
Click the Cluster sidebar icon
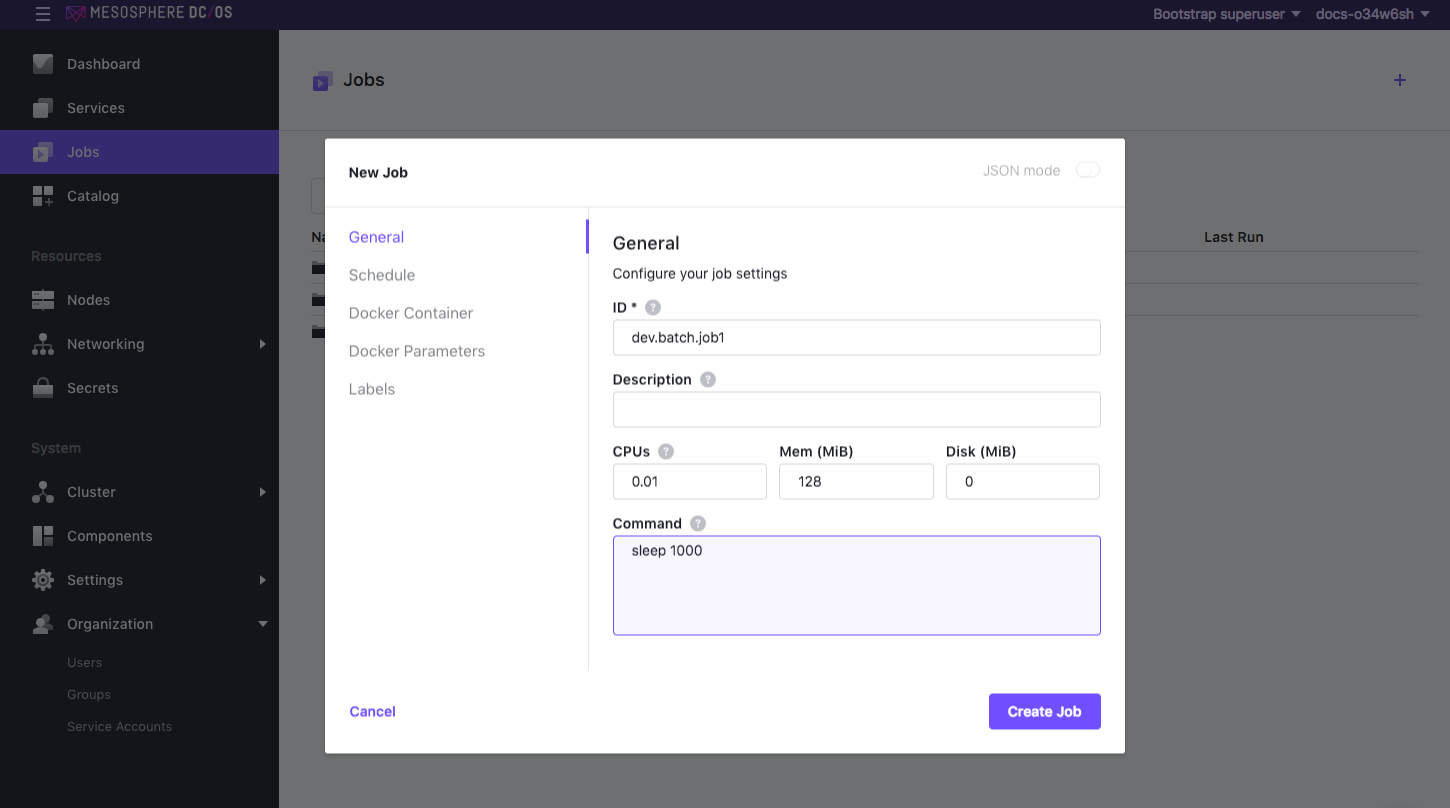pos(43,492)
